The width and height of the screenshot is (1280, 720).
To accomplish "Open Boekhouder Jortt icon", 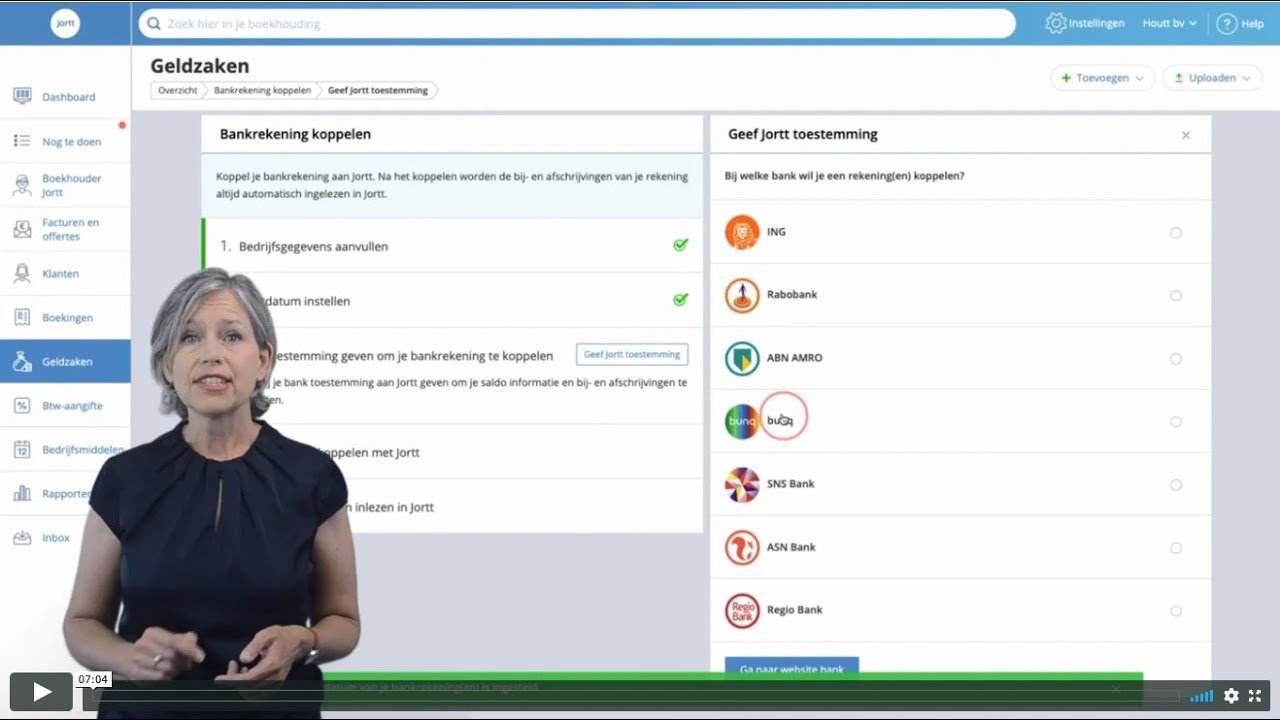I will pyautogui.click(x=22, y=185).
